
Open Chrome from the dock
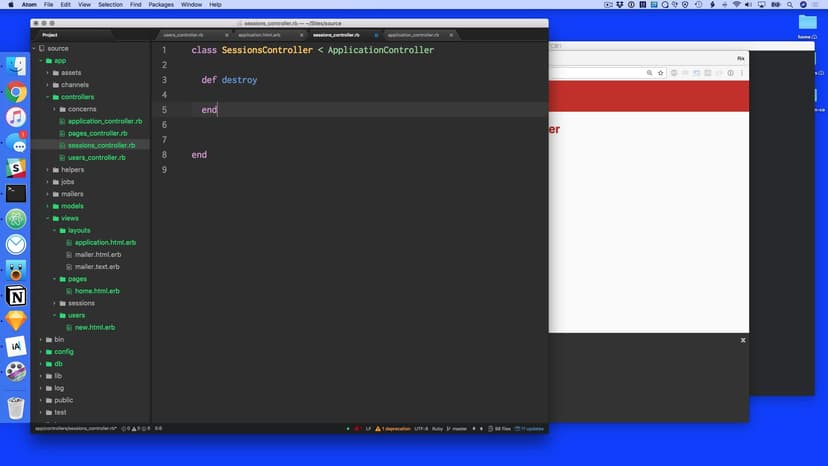point(16,92)
